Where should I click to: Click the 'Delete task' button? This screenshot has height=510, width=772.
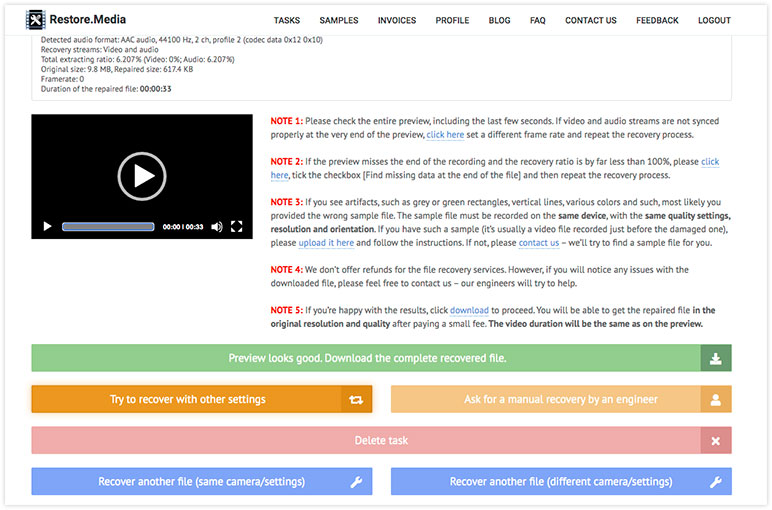pyautogui.click(x=382, y=441)
